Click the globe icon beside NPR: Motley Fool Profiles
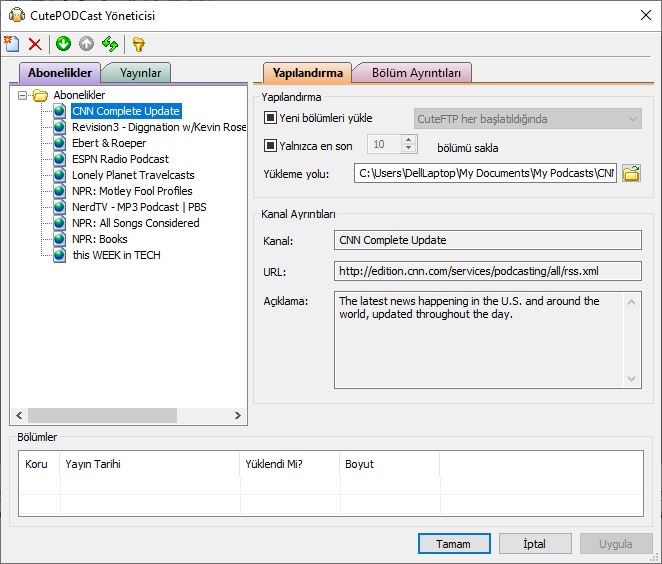Screen dimensions: 662x564 pos(60,191)
